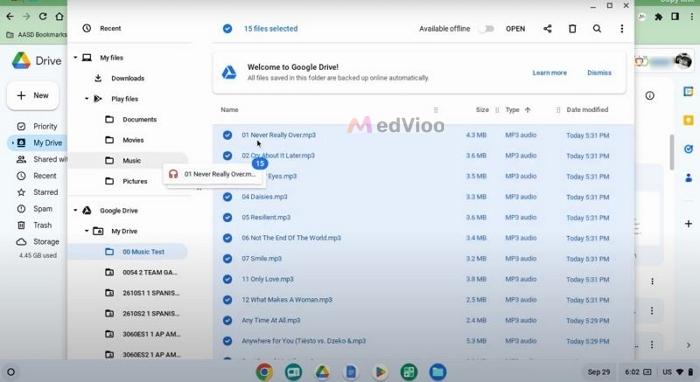Collapse My Drive tree arrow in Files
Viewport: 700px width, 382px height.
click(87, 231)
